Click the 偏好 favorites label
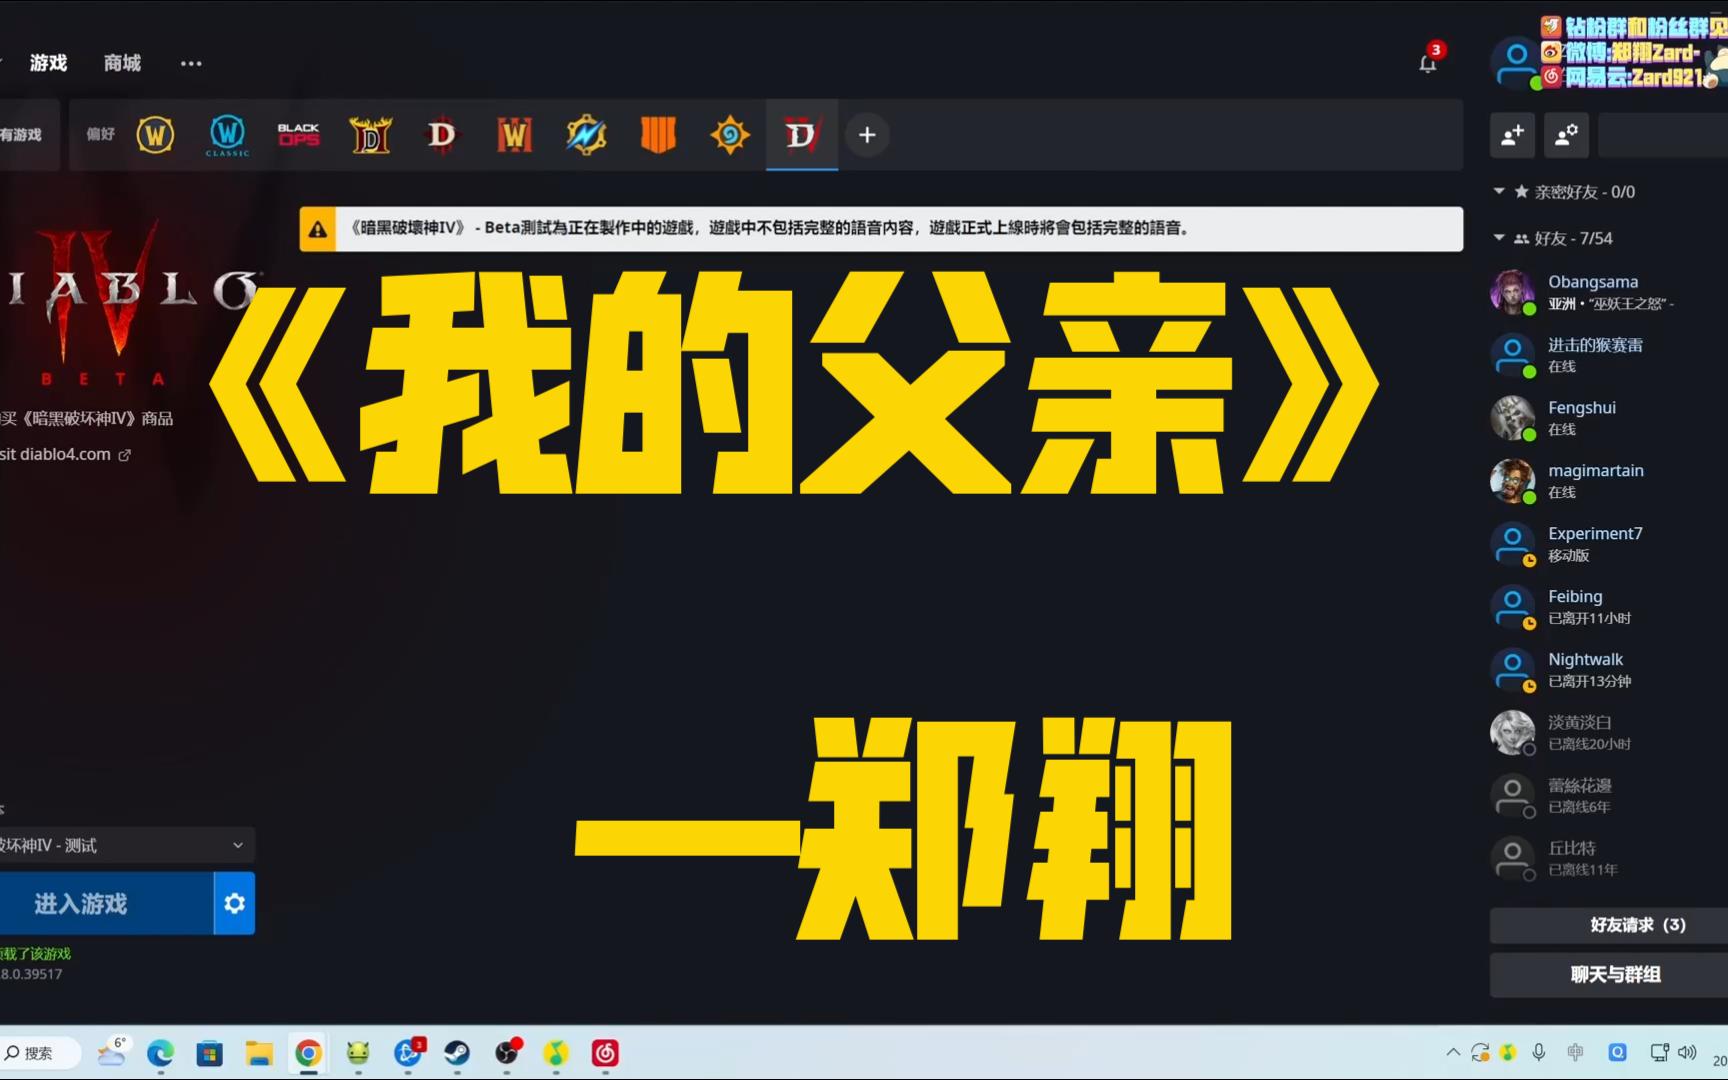Image resolution: width=1728 pixels, height=1080 pixels. (x=100, y=134)
